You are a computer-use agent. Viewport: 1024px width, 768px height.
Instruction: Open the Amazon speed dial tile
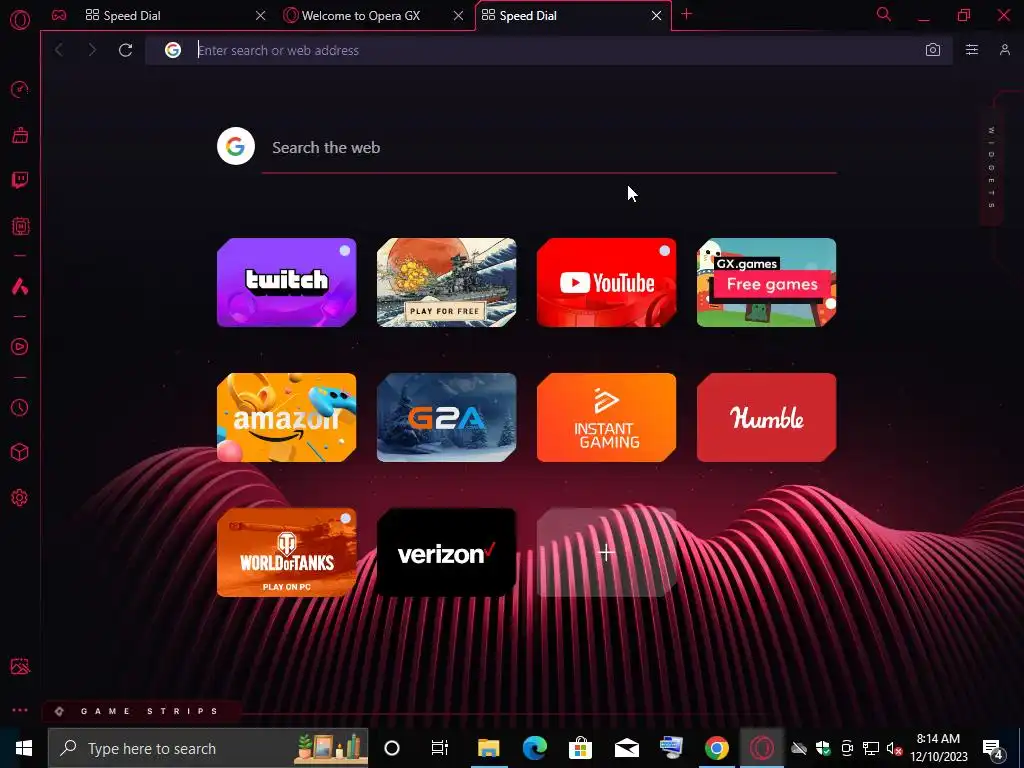click(x=287, y=417)
